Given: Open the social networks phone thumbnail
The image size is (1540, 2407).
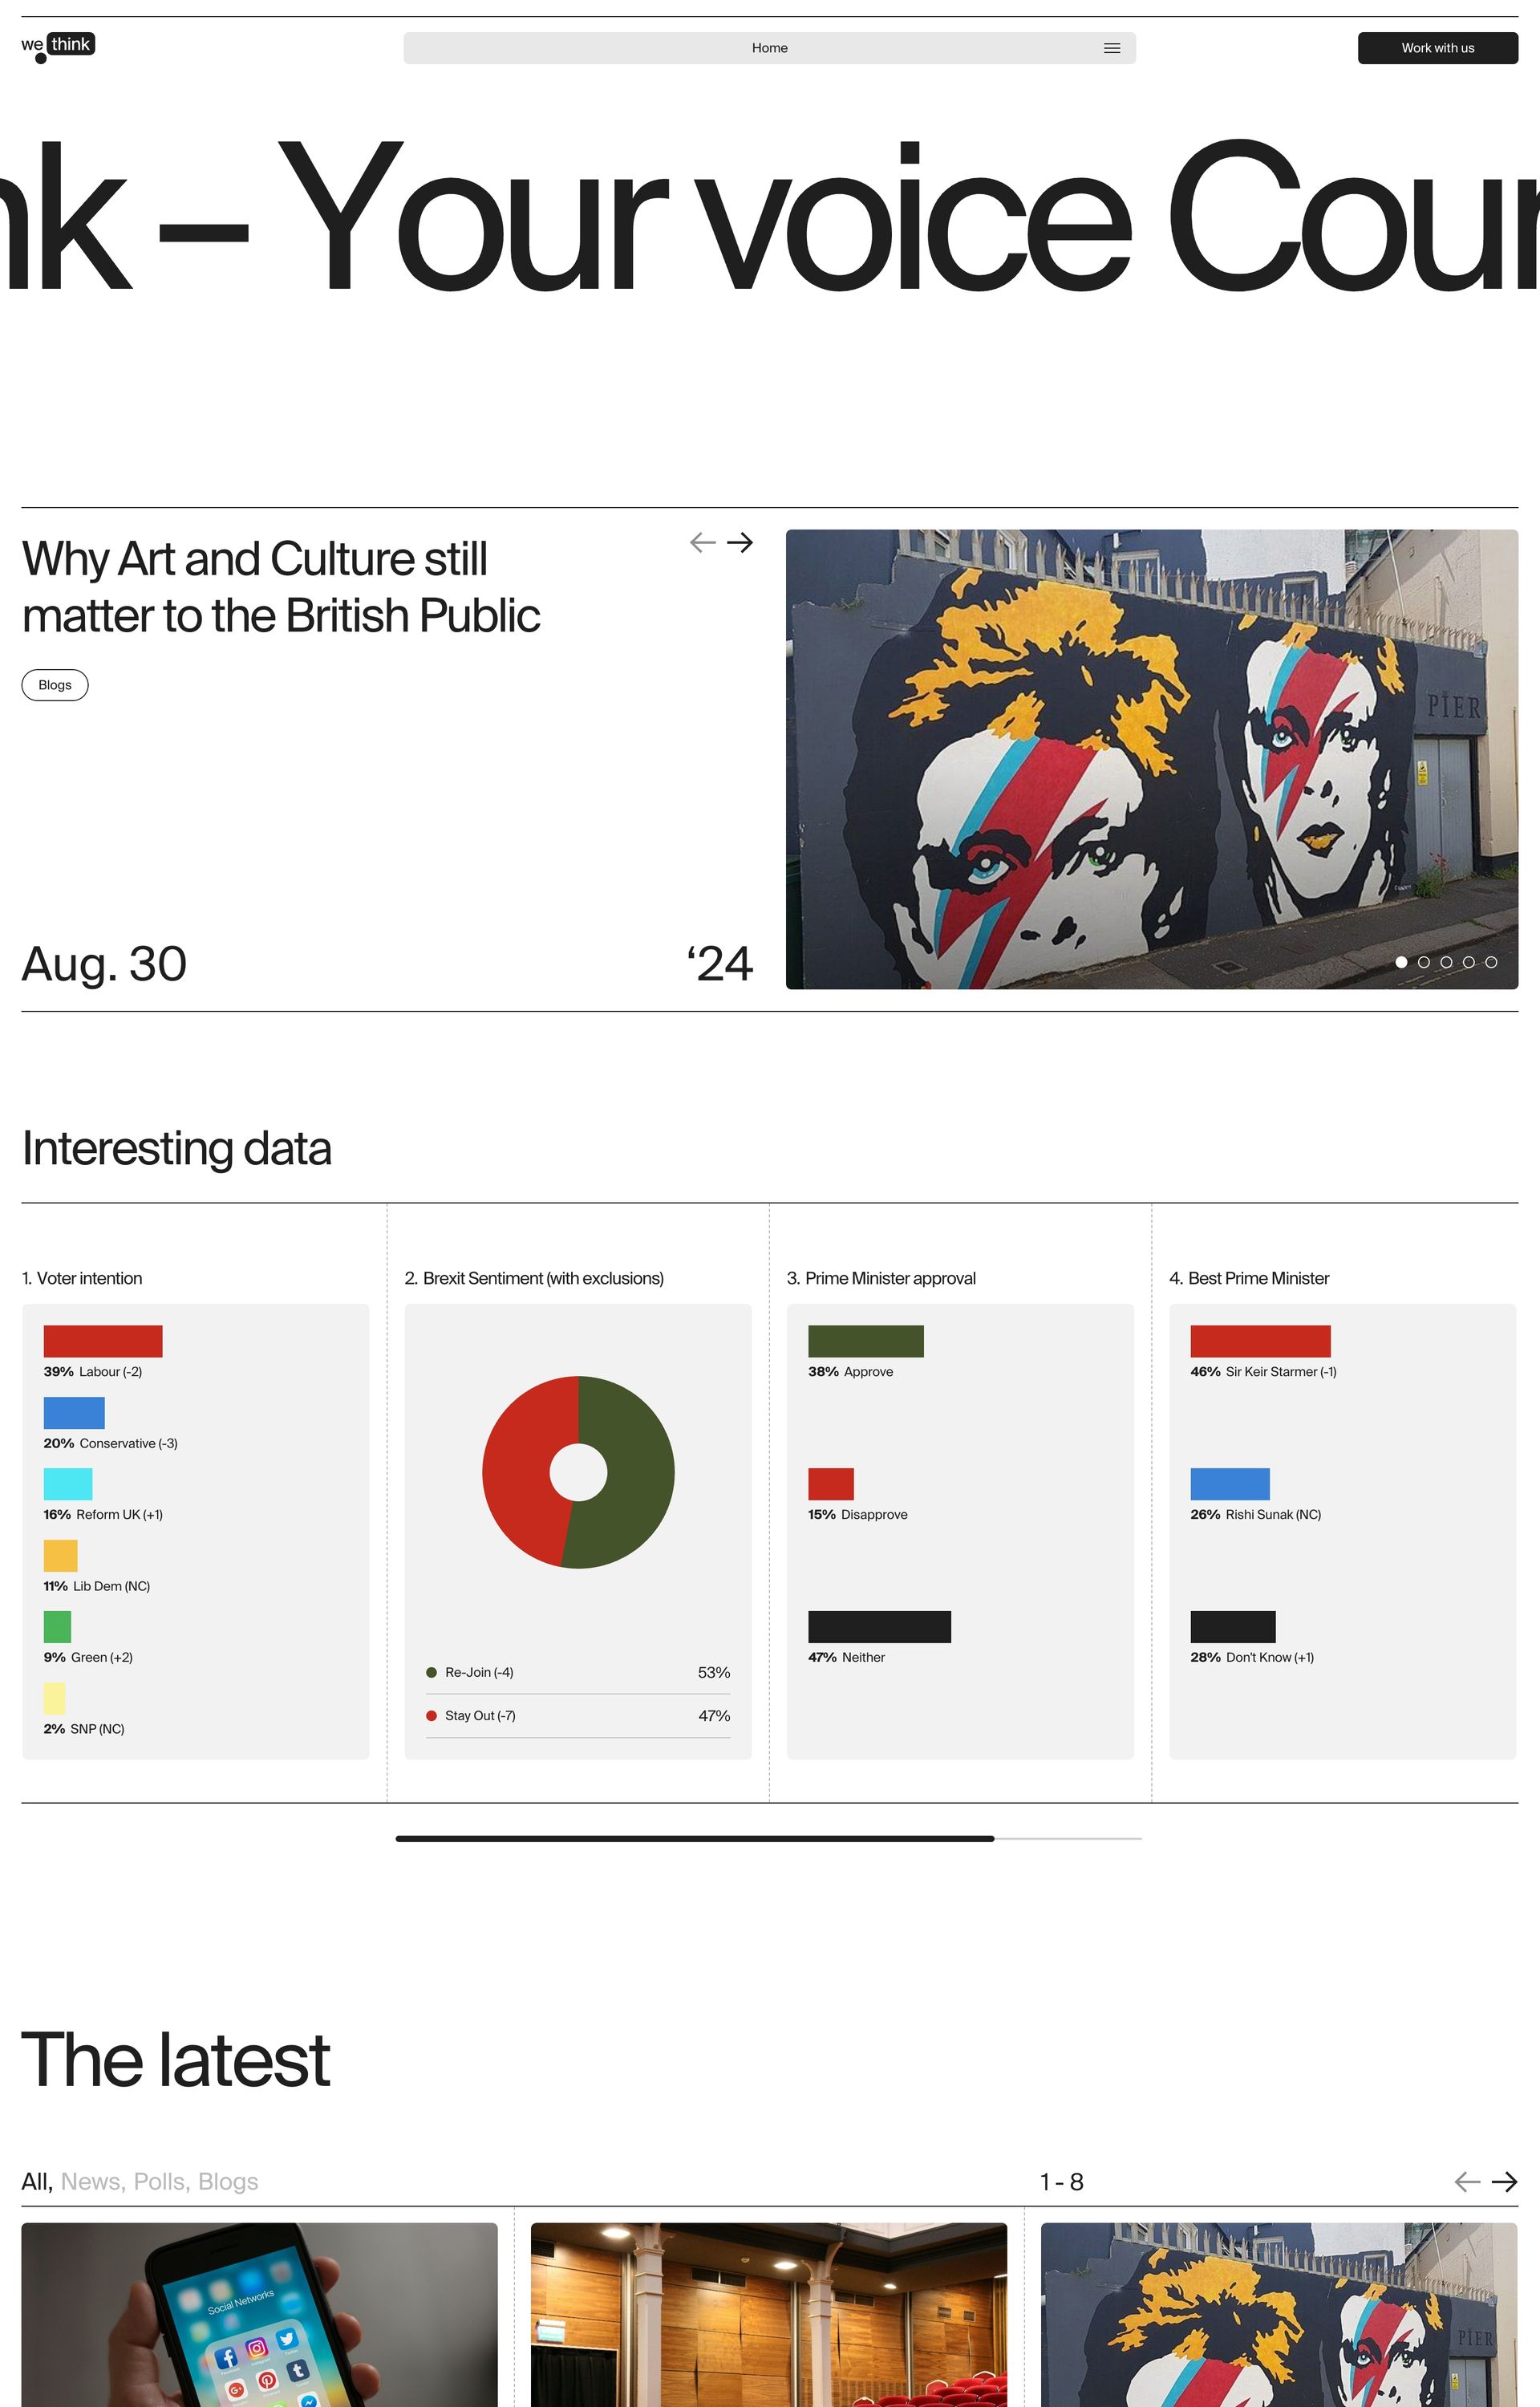Looking at the screenshot, I should (259, 2314).
